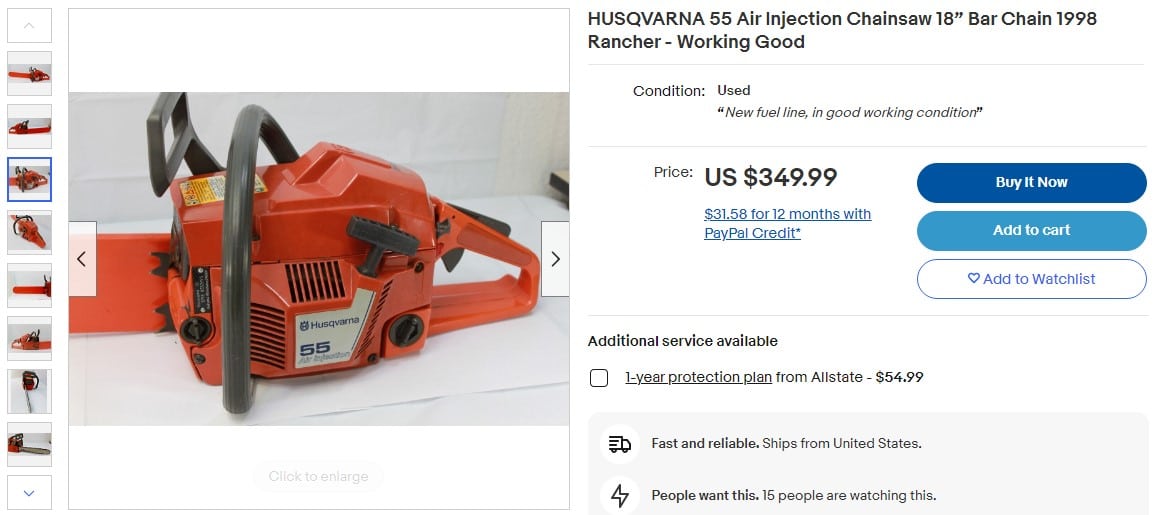This screenshot has width=1155, height=515.
Task: Select the currently highlighted third thumbnail
Action: coord(29,179)
